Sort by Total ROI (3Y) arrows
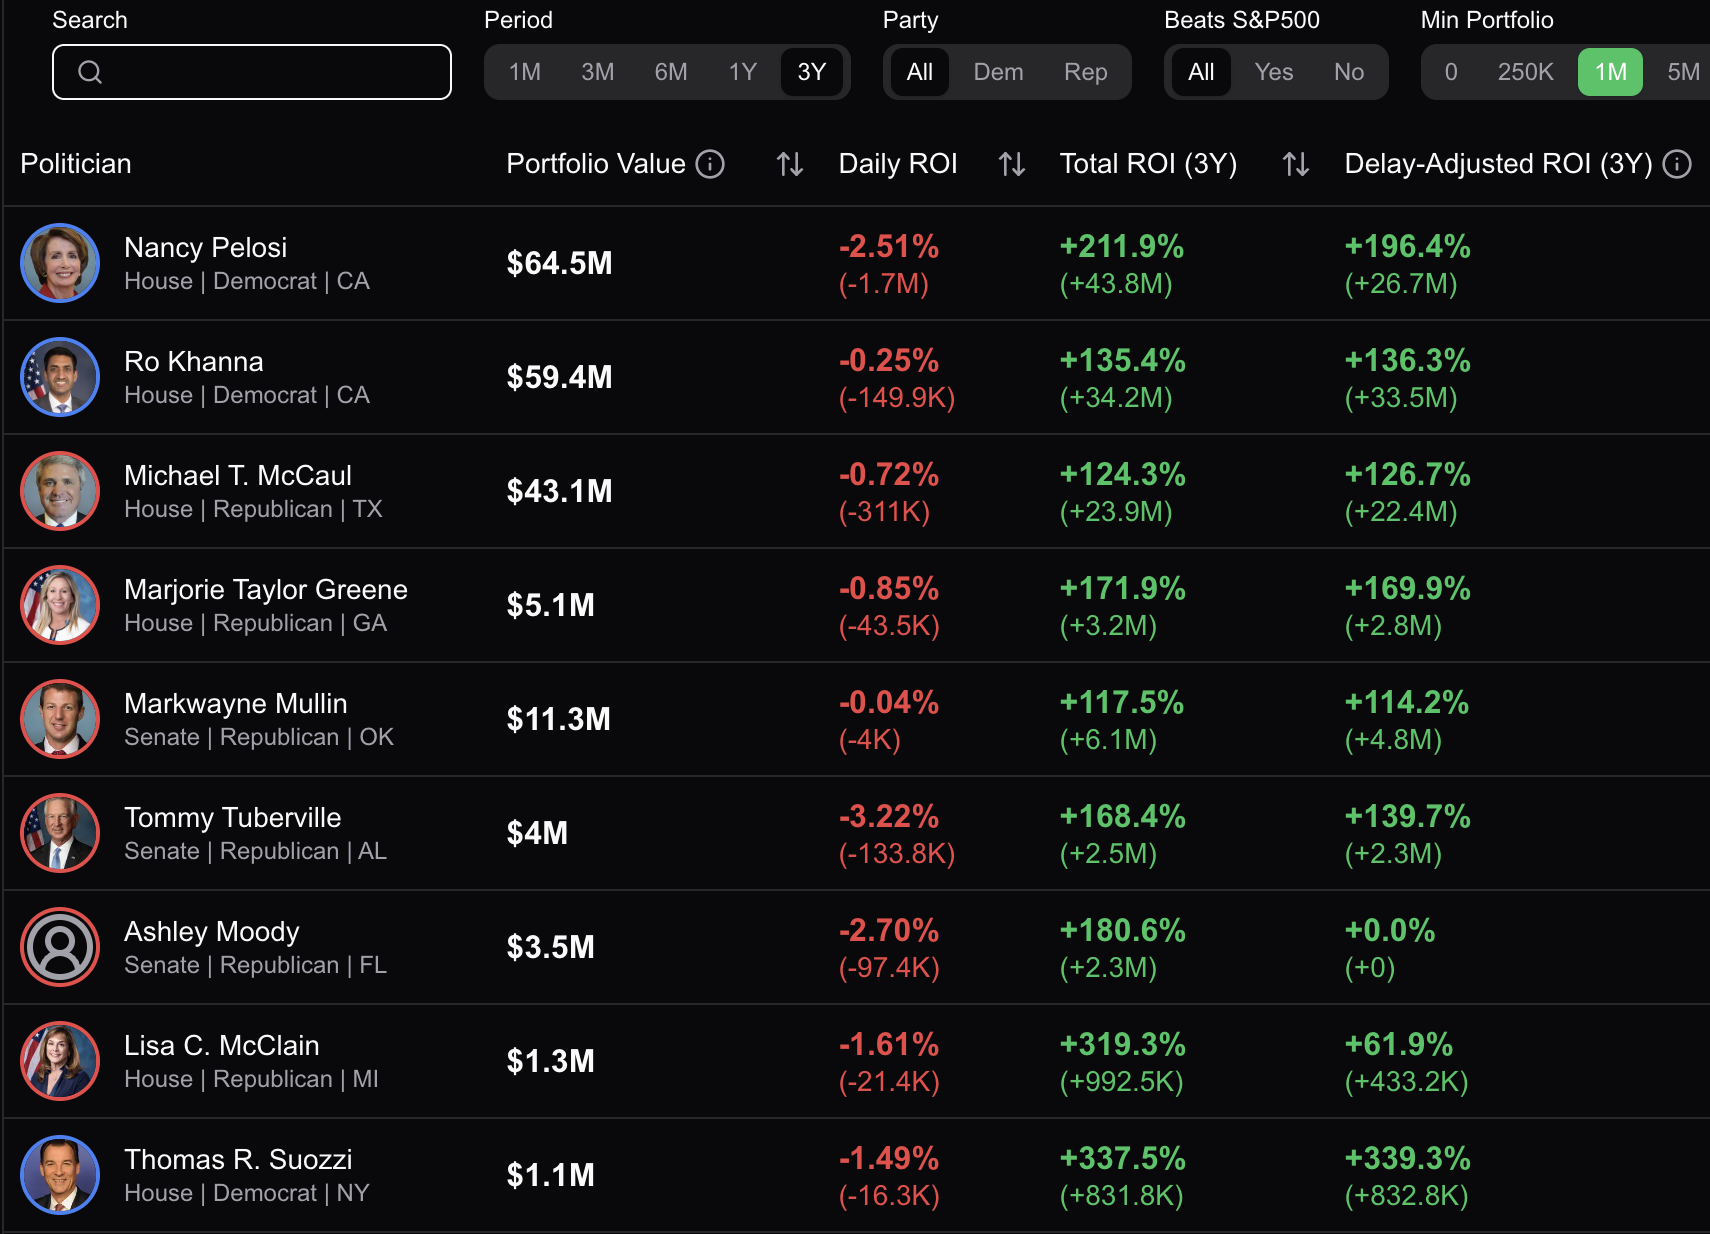 1296,164
